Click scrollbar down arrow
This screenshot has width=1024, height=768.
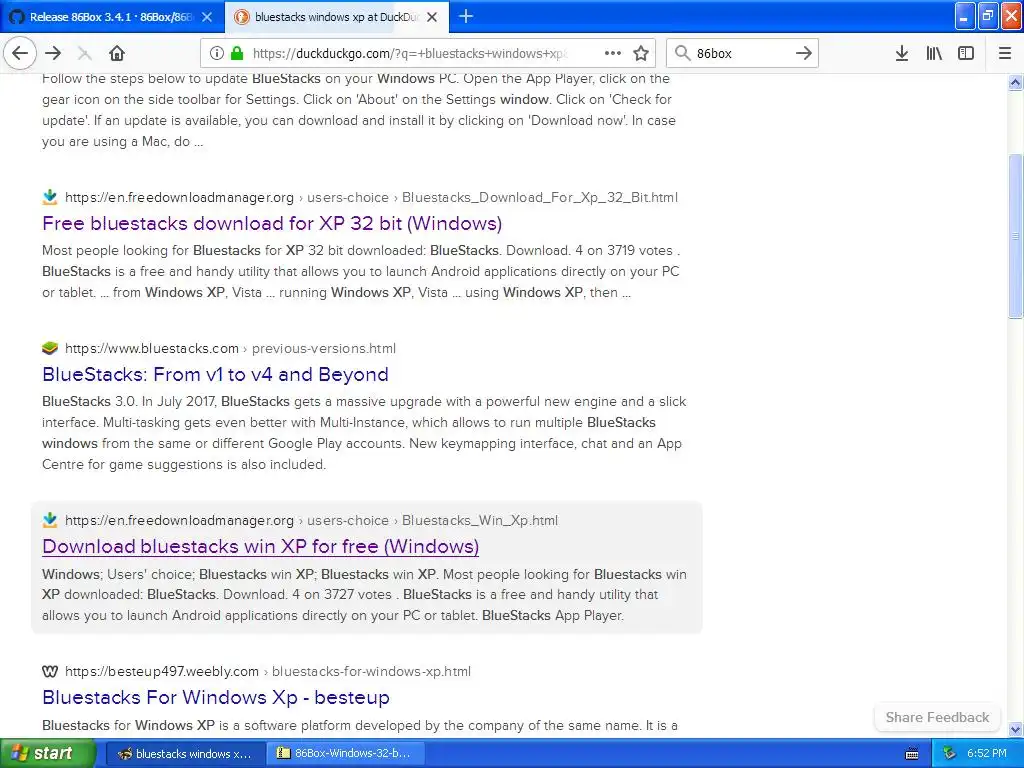click(x=1015, y=729)
